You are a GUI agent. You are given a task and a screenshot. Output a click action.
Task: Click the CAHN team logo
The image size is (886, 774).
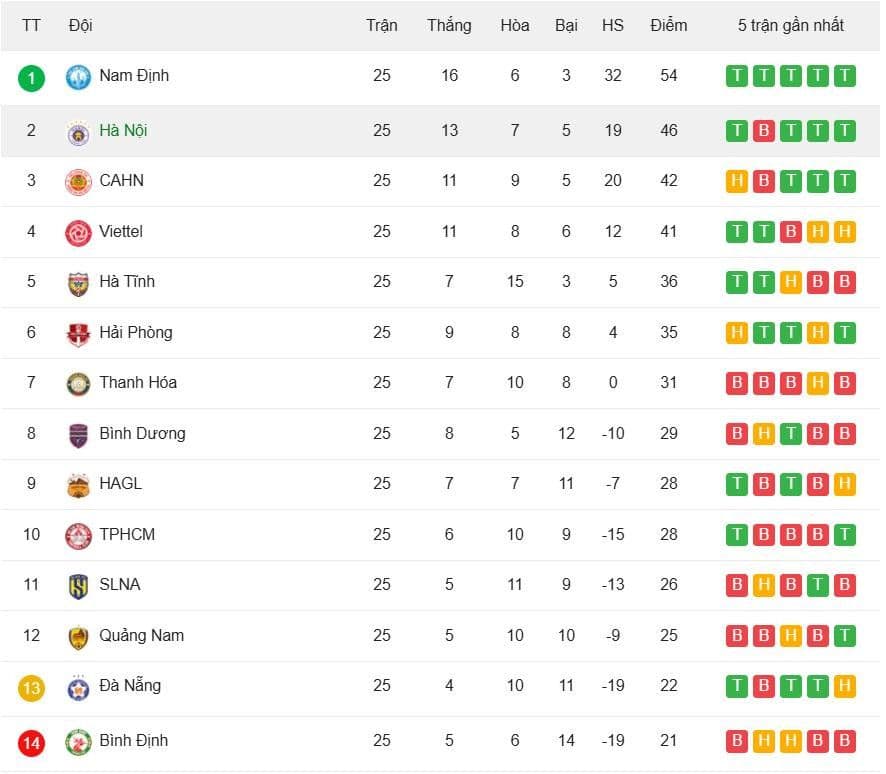[x=78, y=182]
